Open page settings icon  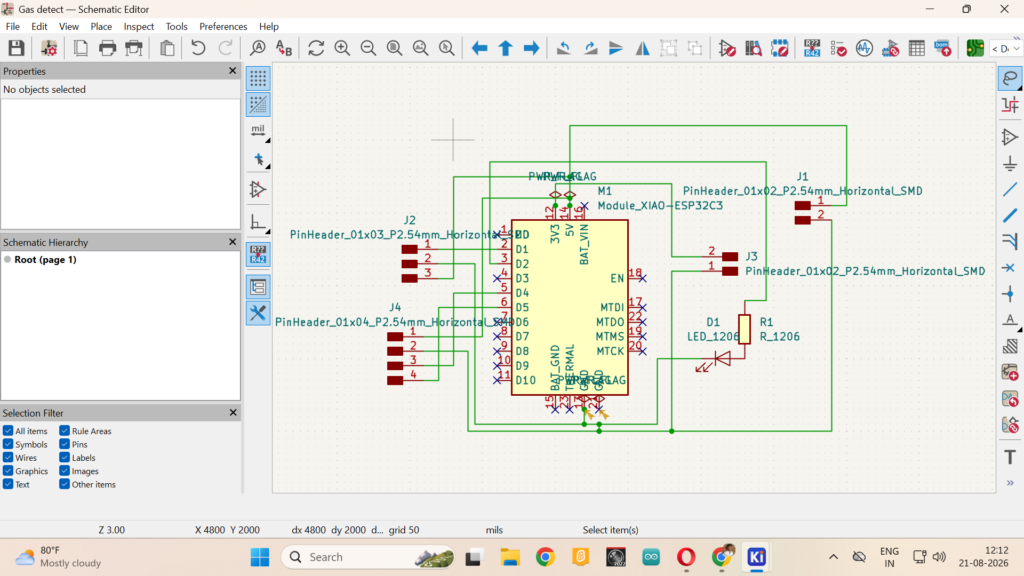[80, 48]
